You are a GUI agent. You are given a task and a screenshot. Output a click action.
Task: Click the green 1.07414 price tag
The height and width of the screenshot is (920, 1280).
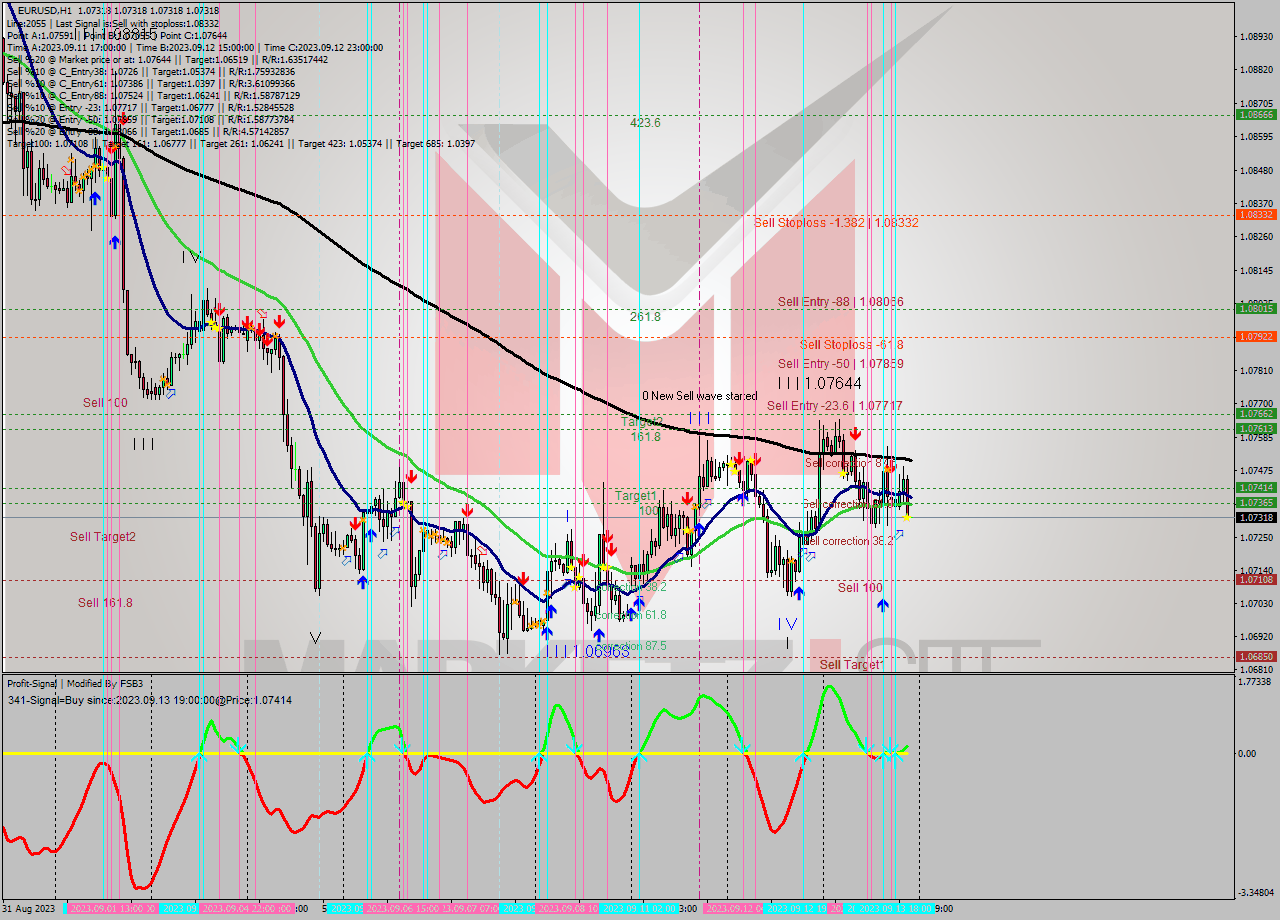point(1256,488)
